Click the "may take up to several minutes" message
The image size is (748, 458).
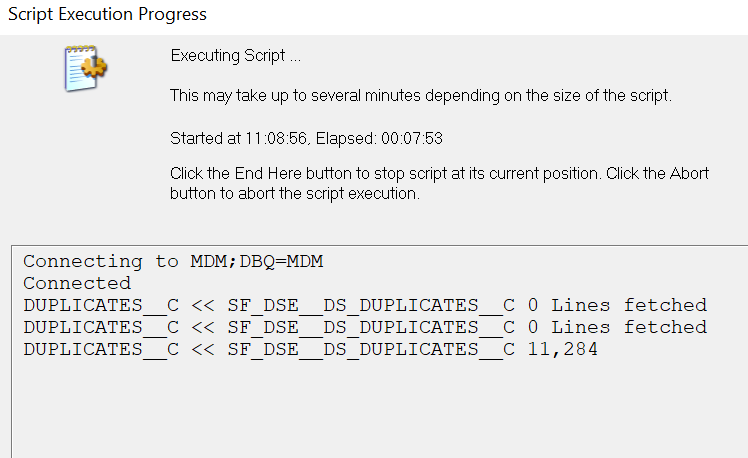tap(420, 96)
